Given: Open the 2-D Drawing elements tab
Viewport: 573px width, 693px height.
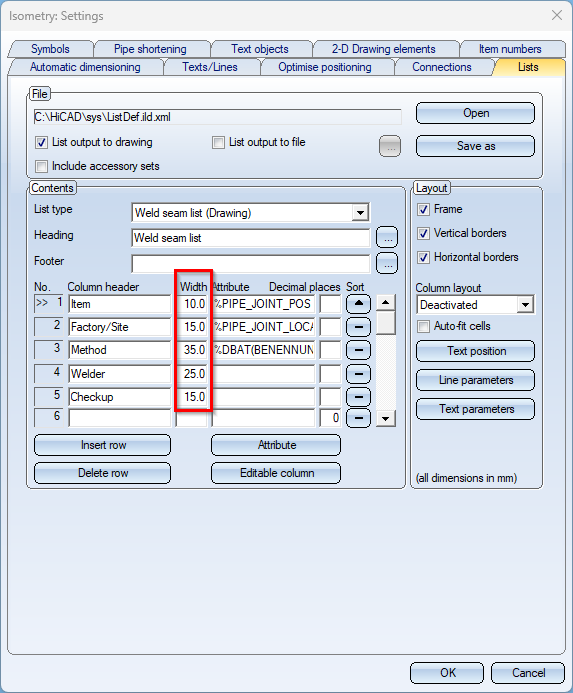Looking at the screenshot, I should 384,49.
